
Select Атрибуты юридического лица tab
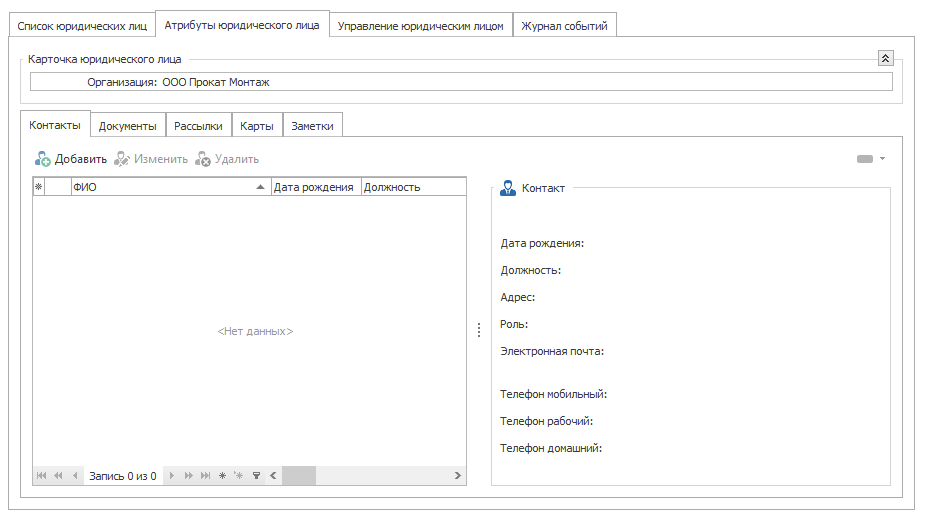click(x=242, y=25)
